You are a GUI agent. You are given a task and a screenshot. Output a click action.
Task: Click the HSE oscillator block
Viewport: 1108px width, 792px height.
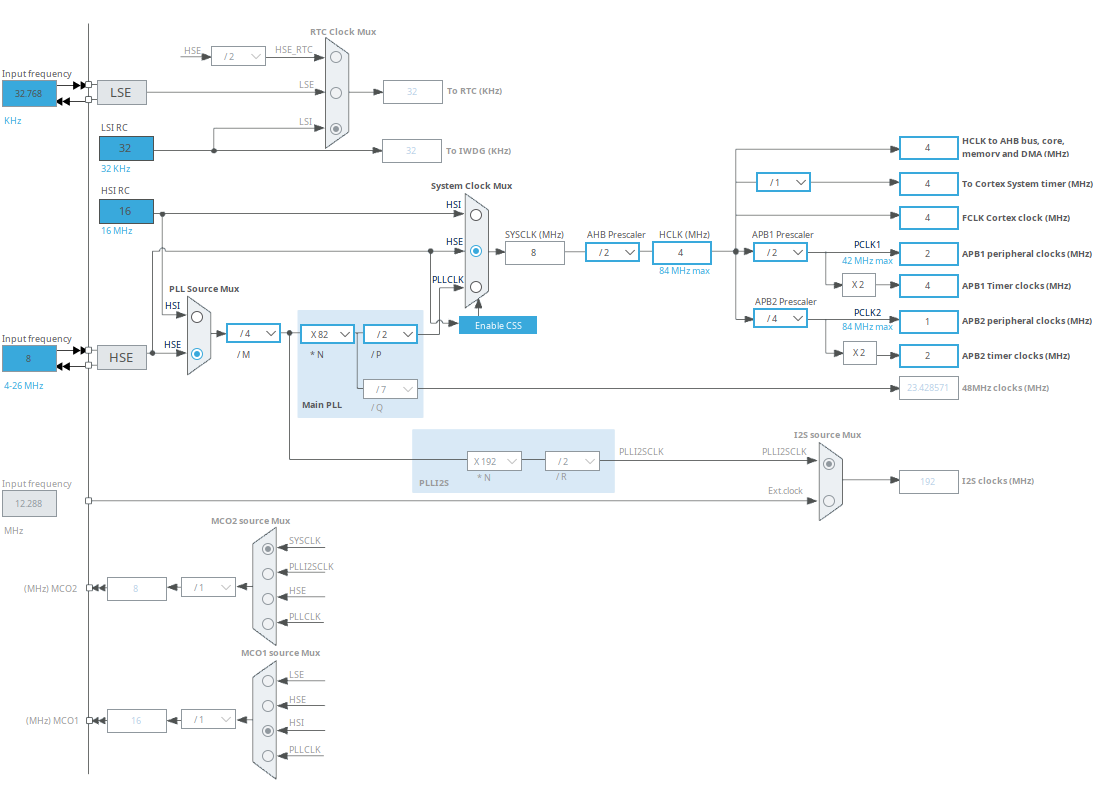click(x=122, y=357)
